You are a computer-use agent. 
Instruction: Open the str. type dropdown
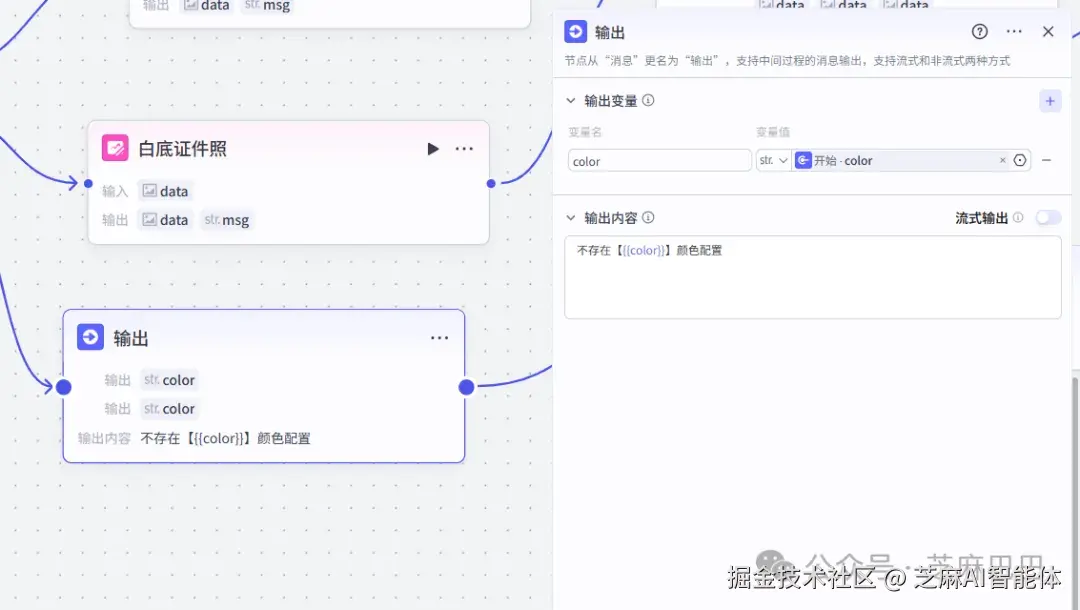point(773,160)
